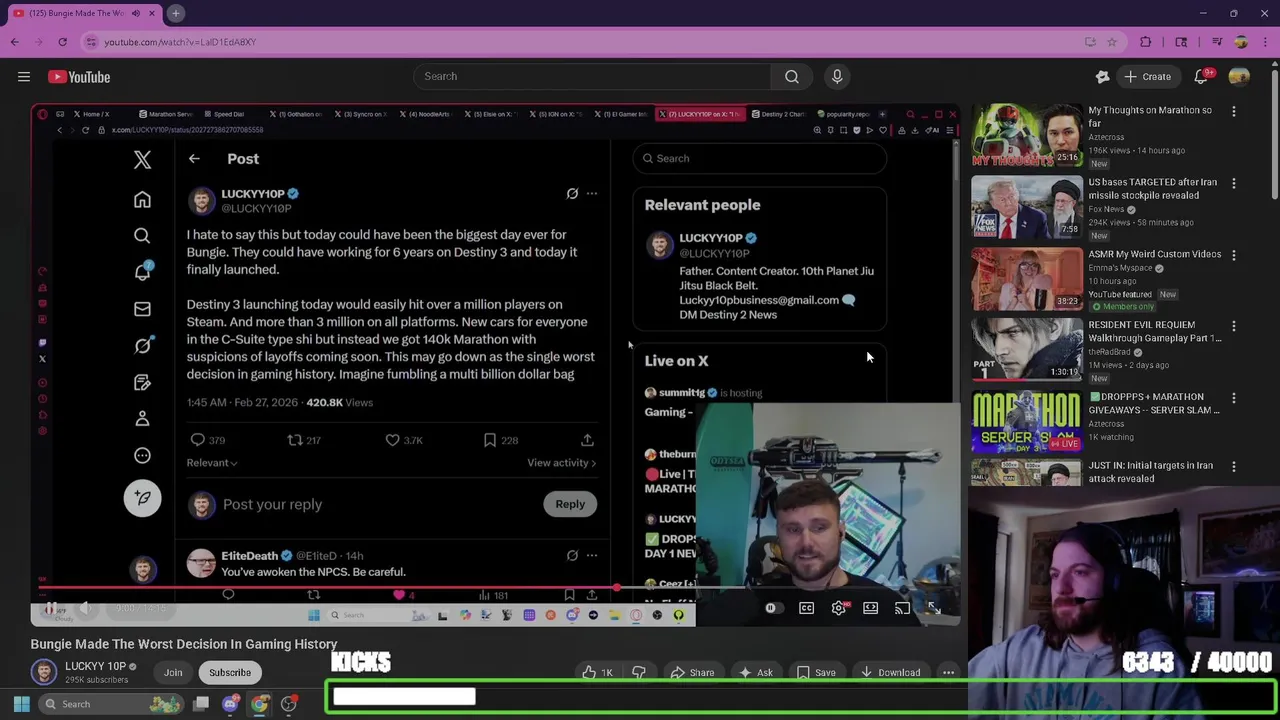Screen dimensions: 1280x720
Task: Open DROPPPS + MARATHON GIVEAWAYS live thumbnail
Action: point(1027,422)
